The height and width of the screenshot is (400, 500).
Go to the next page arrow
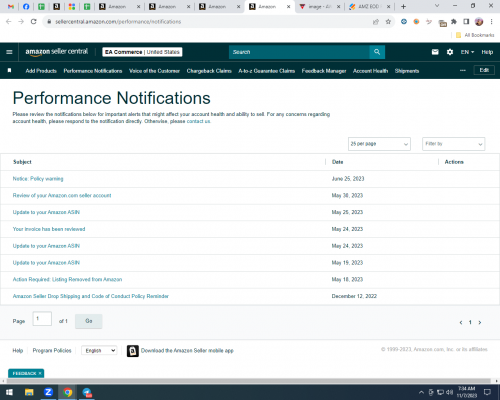(480, 322)
